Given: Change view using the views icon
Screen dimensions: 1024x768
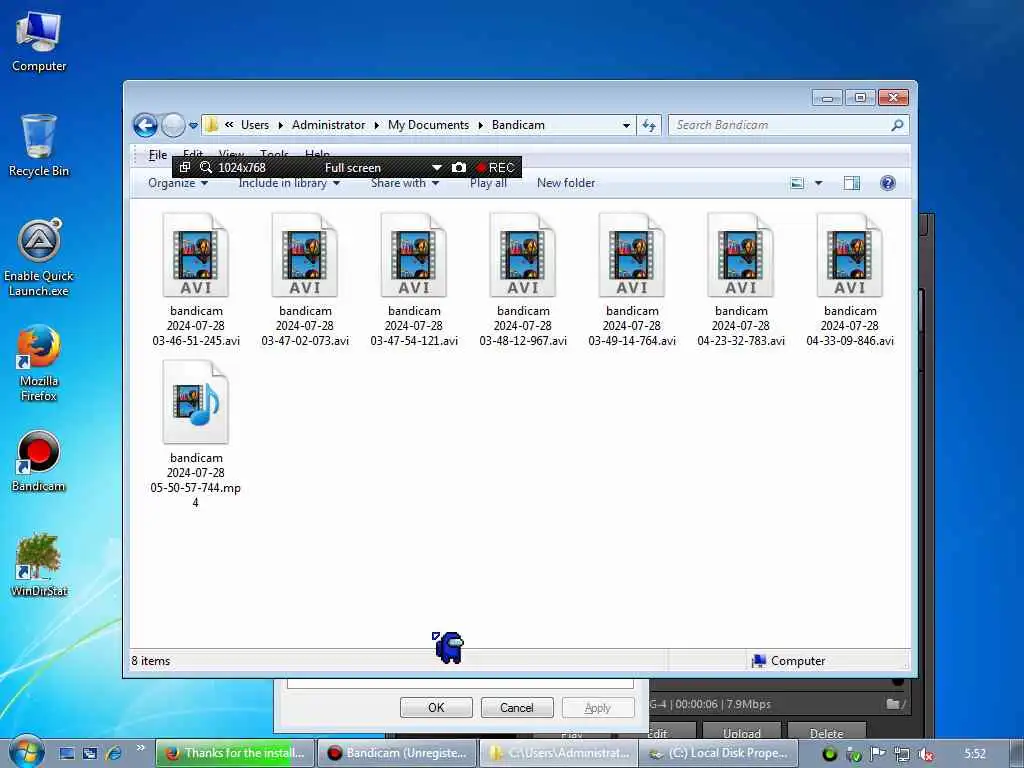Looking at the screenshot, I should coord(797,183).
